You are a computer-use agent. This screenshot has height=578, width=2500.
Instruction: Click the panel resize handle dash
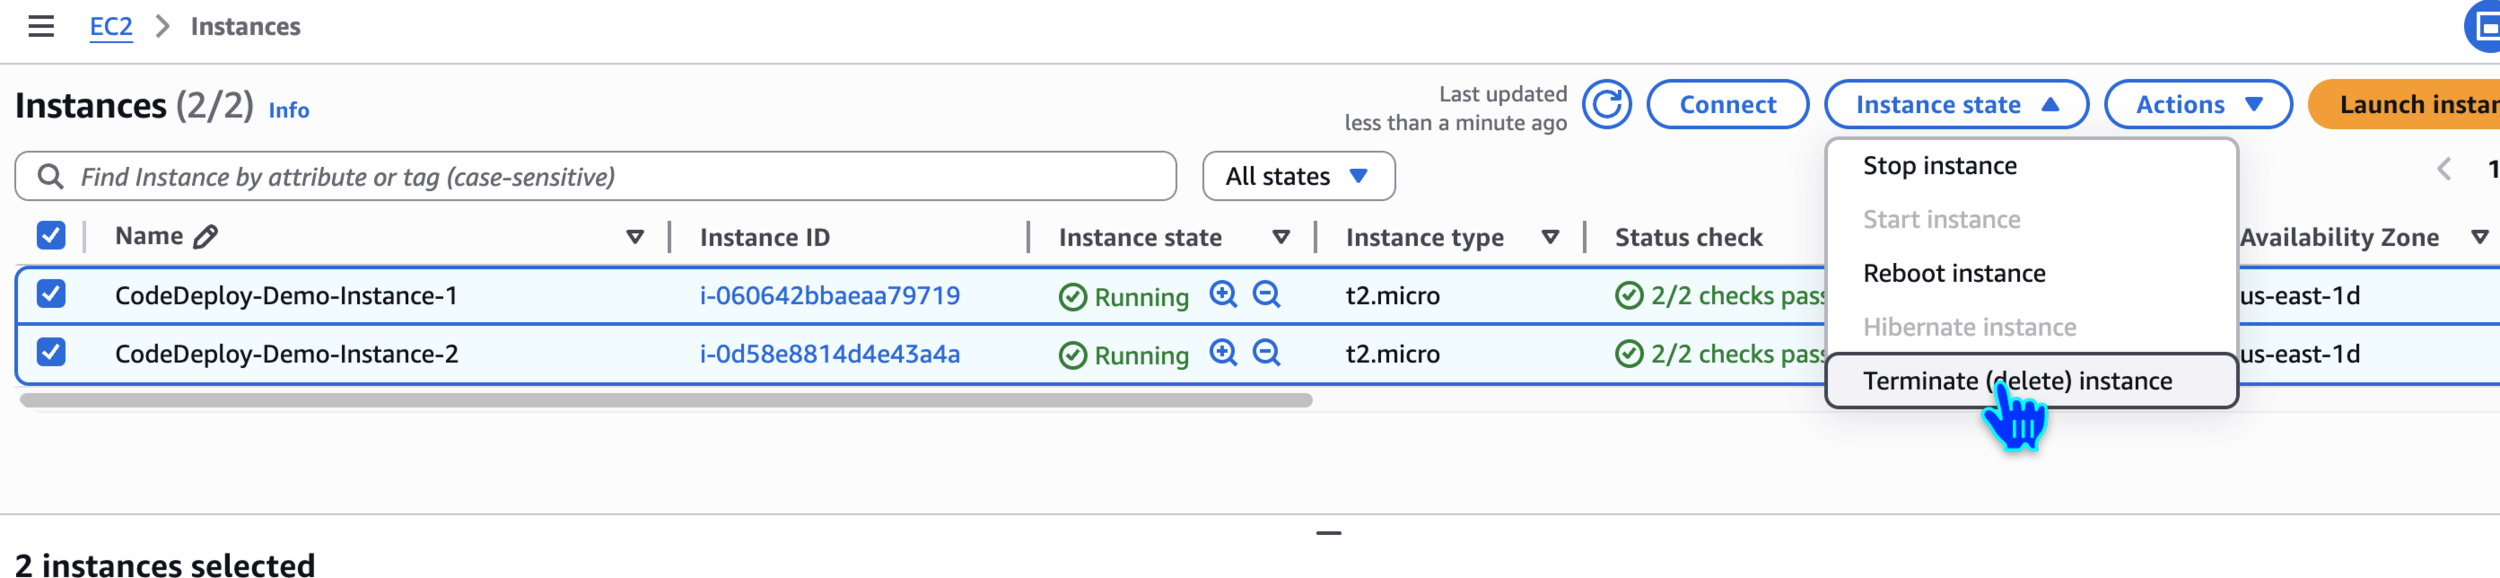1328,533
